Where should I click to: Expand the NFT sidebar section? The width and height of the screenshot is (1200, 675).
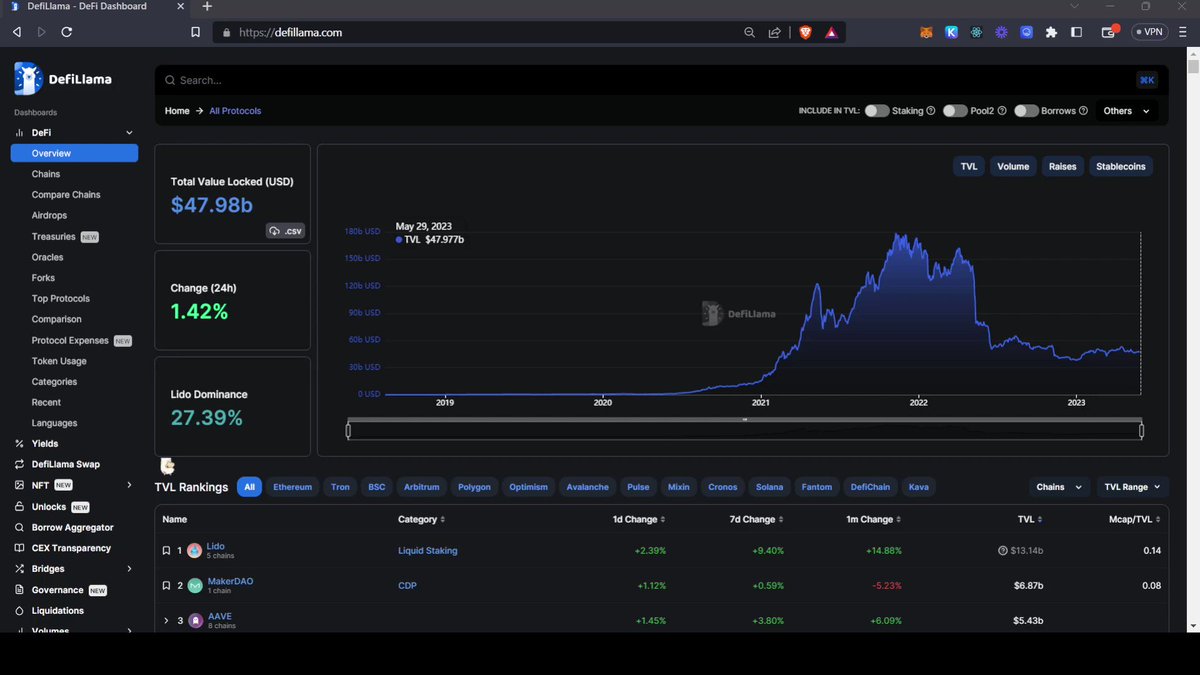129,485
